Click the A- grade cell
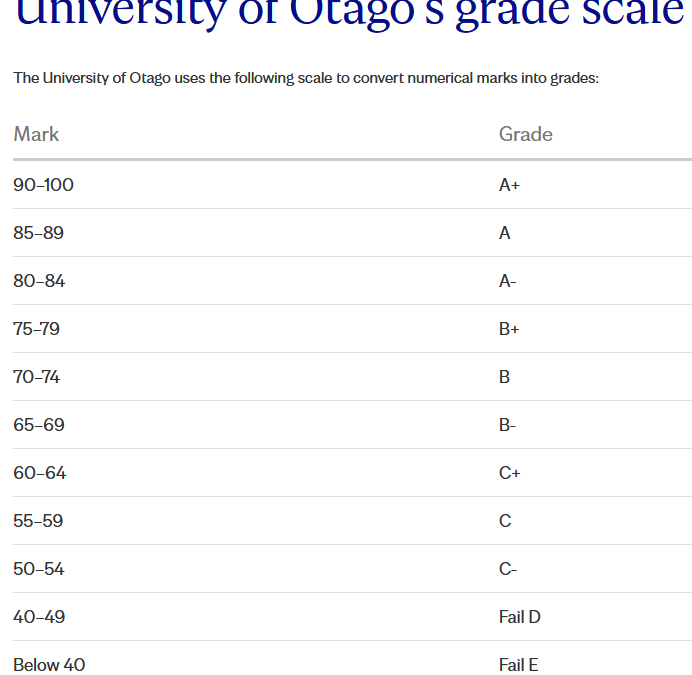The height and width of the screenshot is (675, 692). [x=507, y=281]
